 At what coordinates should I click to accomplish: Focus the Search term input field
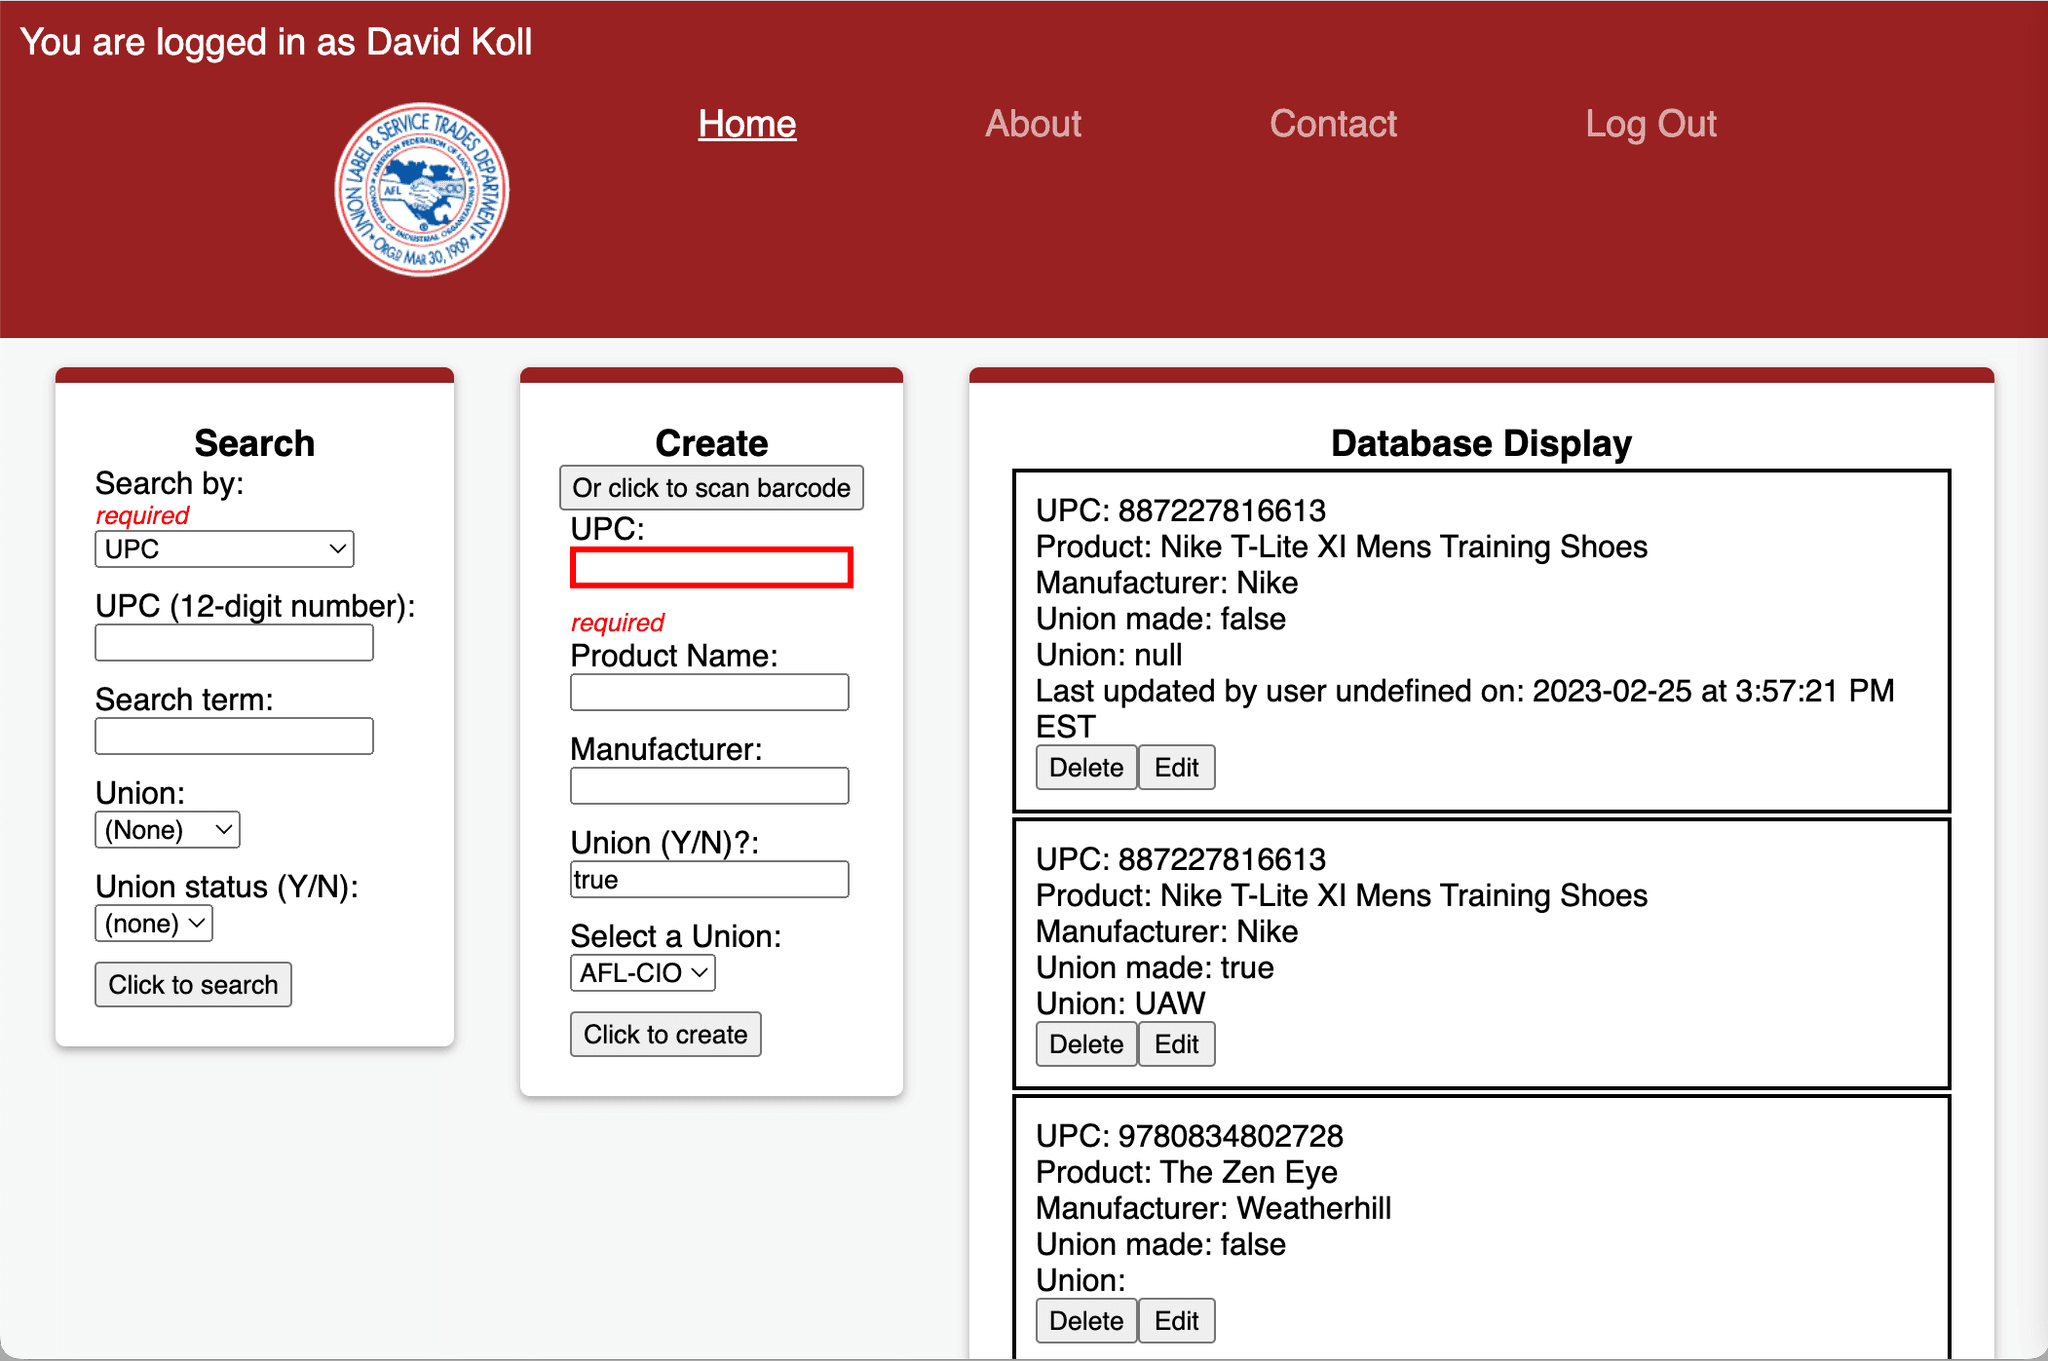(x=234, y=736)
